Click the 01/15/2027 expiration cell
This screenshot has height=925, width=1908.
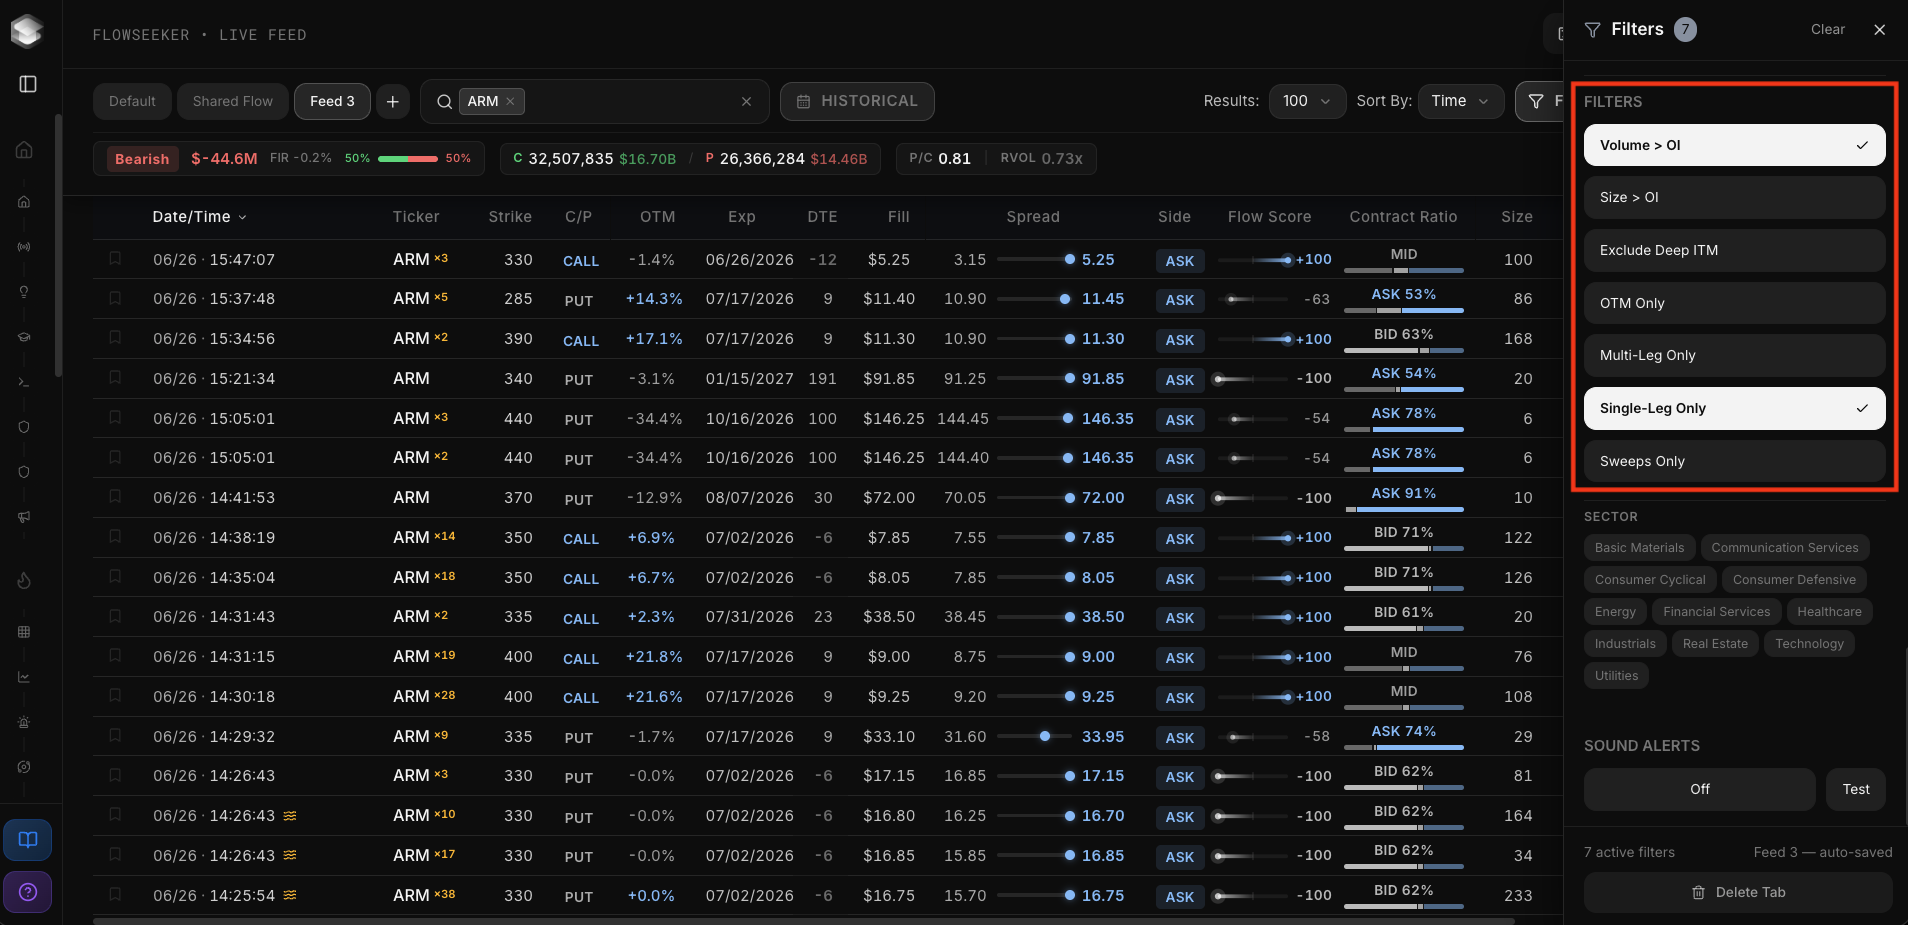749,379
